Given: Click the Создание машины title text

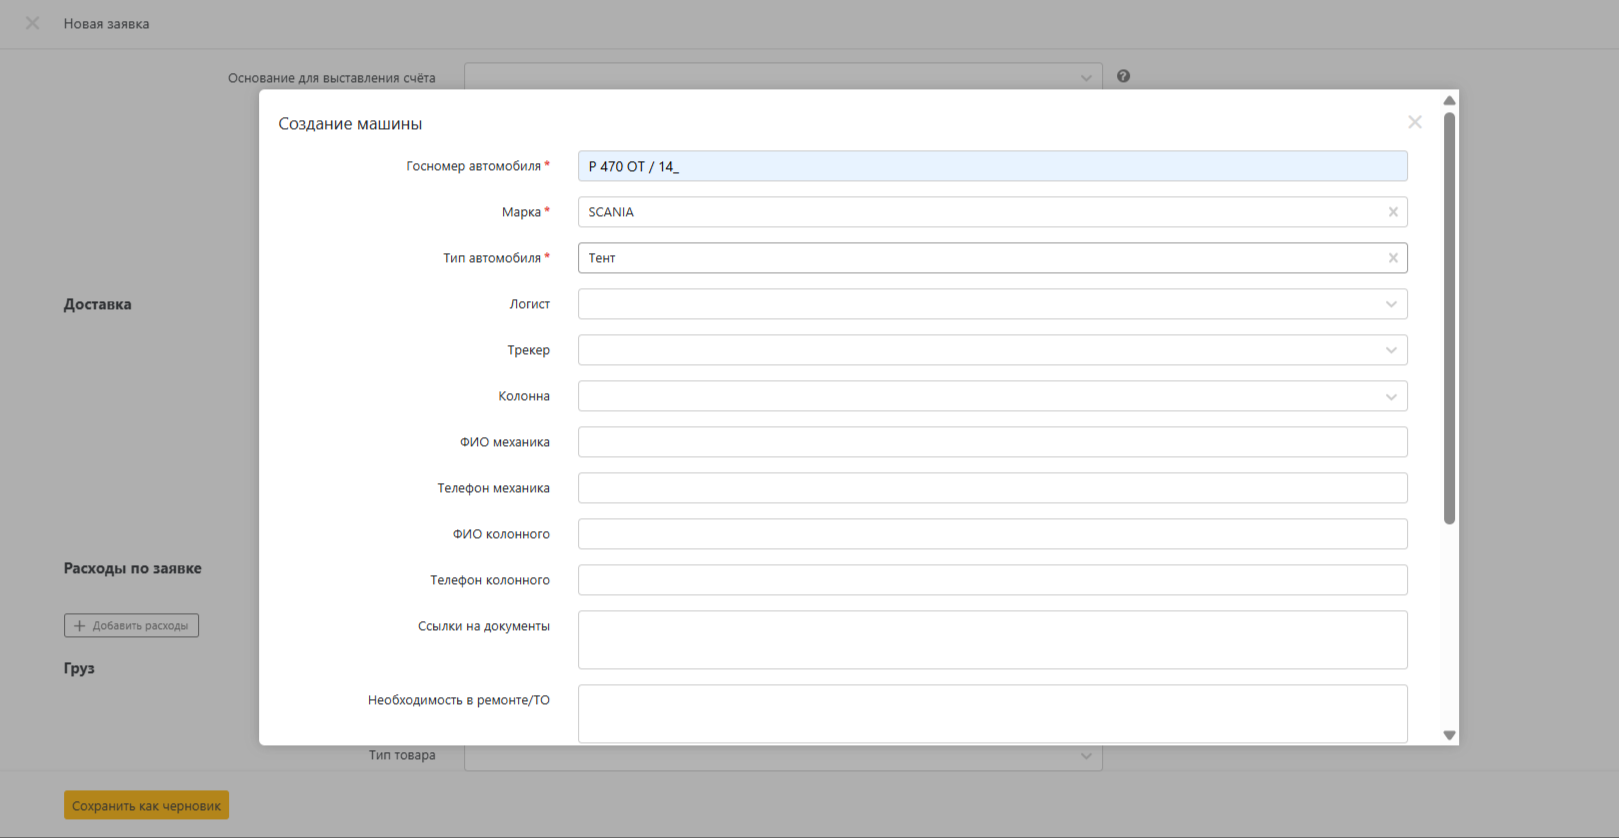Looking at the screenshot, I should 350,124.
